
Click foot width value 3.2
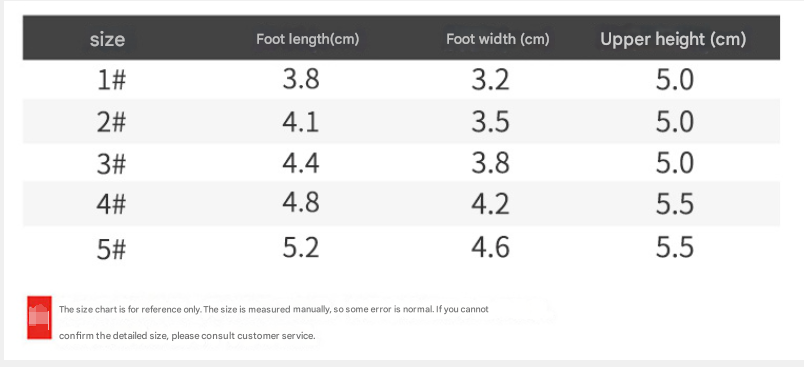click(491, 80)
